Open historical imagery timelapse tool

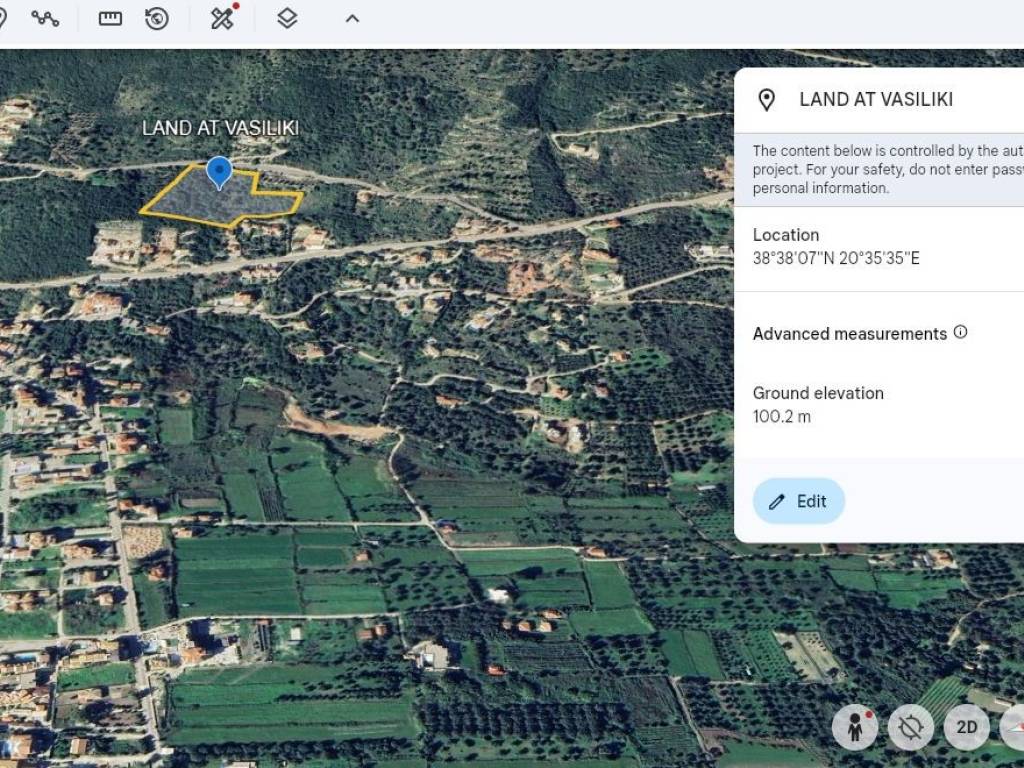[157, 18]
